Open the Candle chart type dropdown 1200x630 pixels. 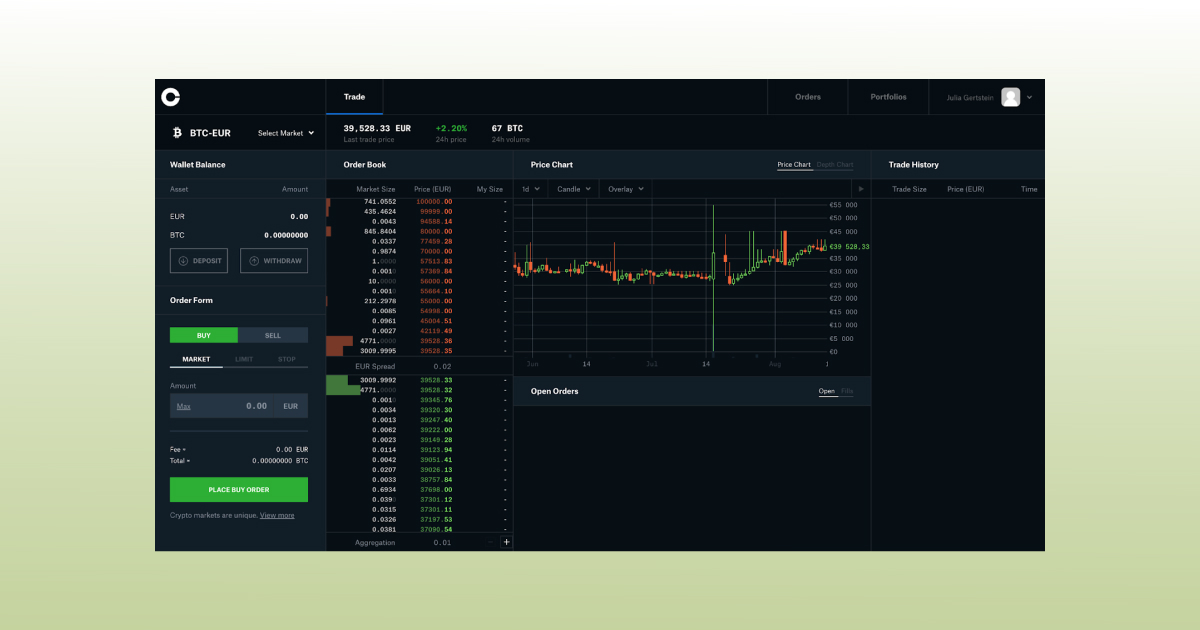[575, 188]
